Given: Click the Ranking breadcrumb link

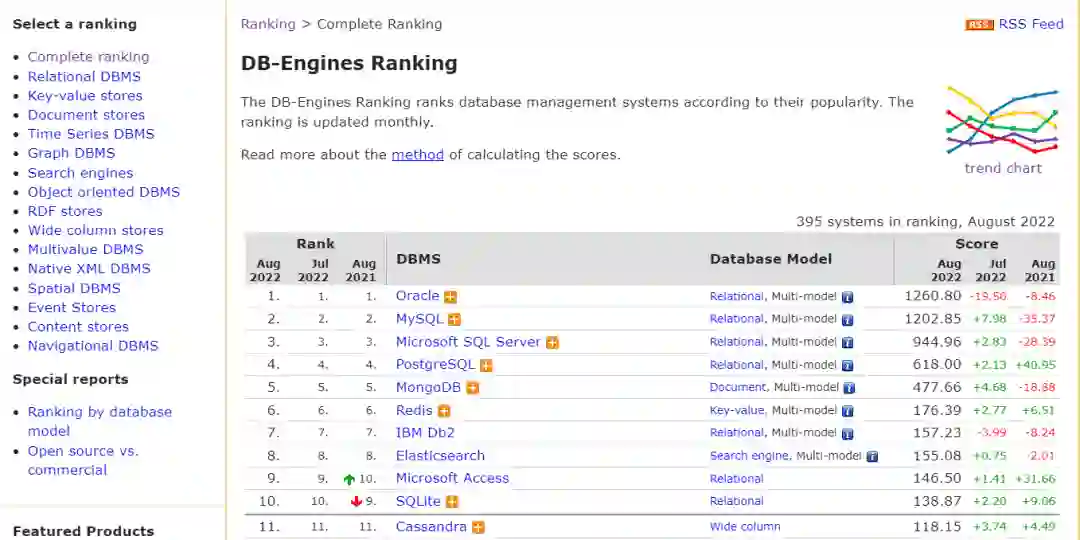Looking at the screenshot, I should (268, 24).
